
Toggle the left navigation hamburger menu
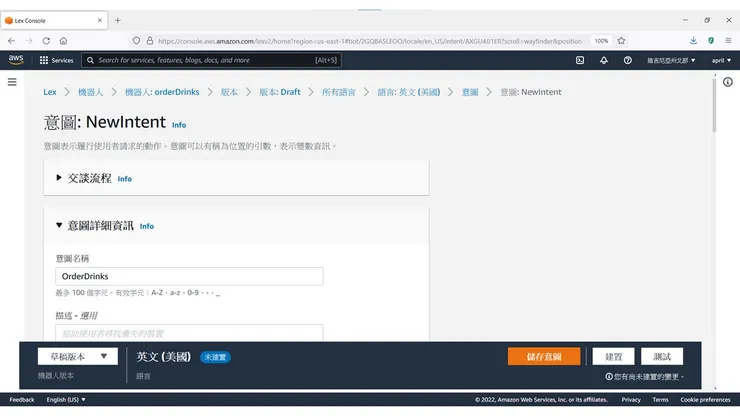[x=12, y=82]
